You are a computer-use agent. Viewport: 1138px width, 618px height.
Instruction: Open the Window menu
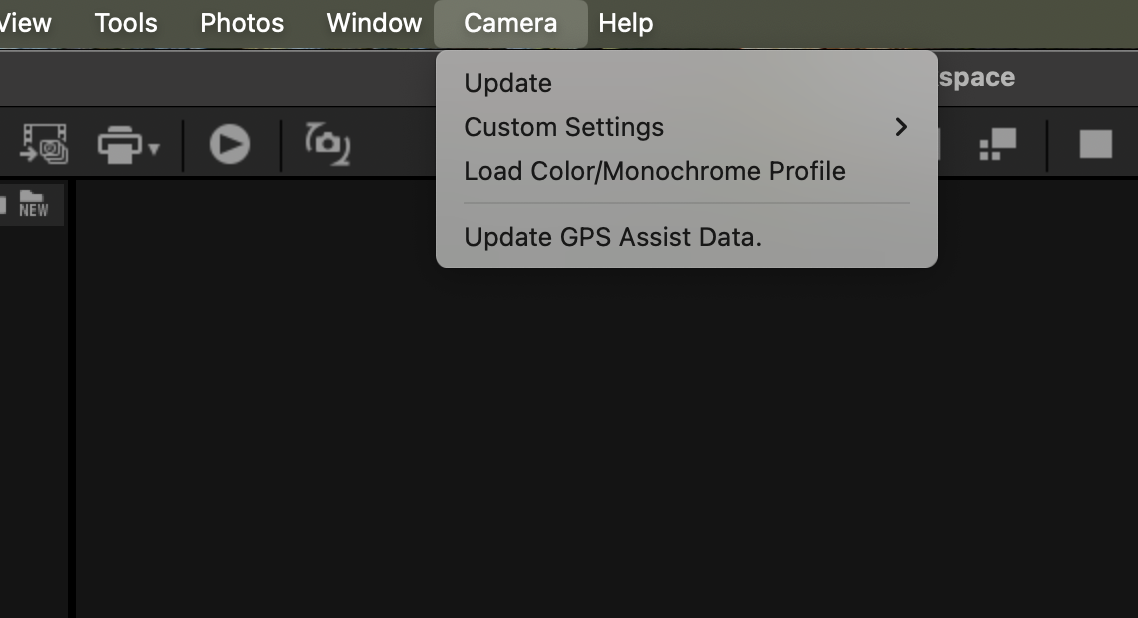click(373, 22)
